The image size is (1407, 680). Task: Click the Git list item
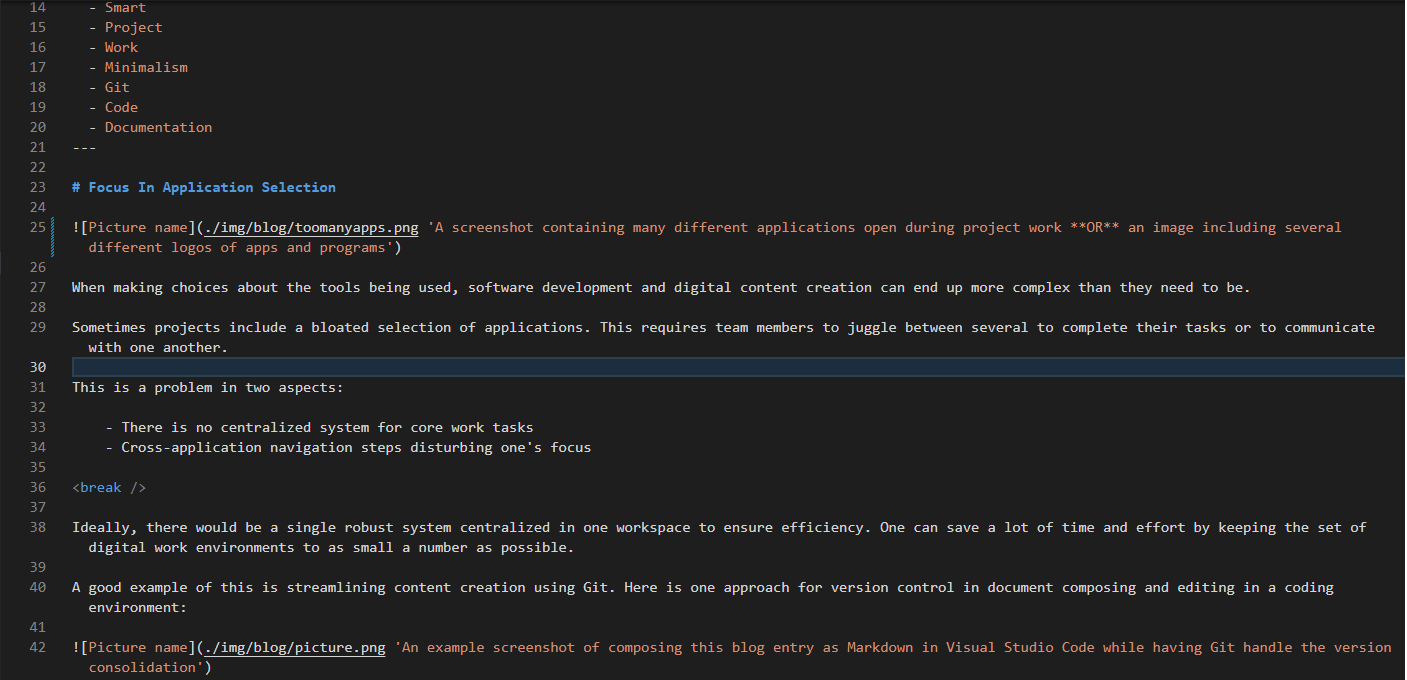click(x=116, y=87)
